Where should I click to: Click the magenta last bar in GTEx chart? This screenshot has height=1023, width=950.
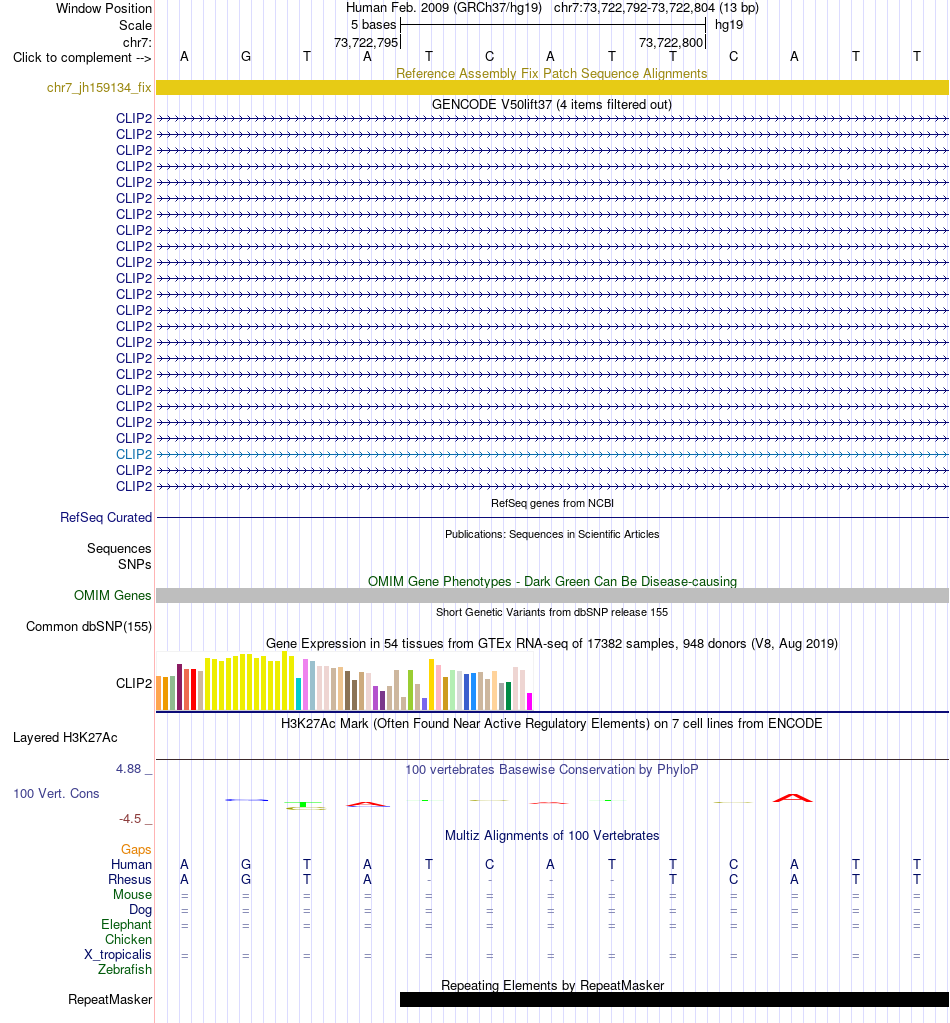[x=530, y=701]
